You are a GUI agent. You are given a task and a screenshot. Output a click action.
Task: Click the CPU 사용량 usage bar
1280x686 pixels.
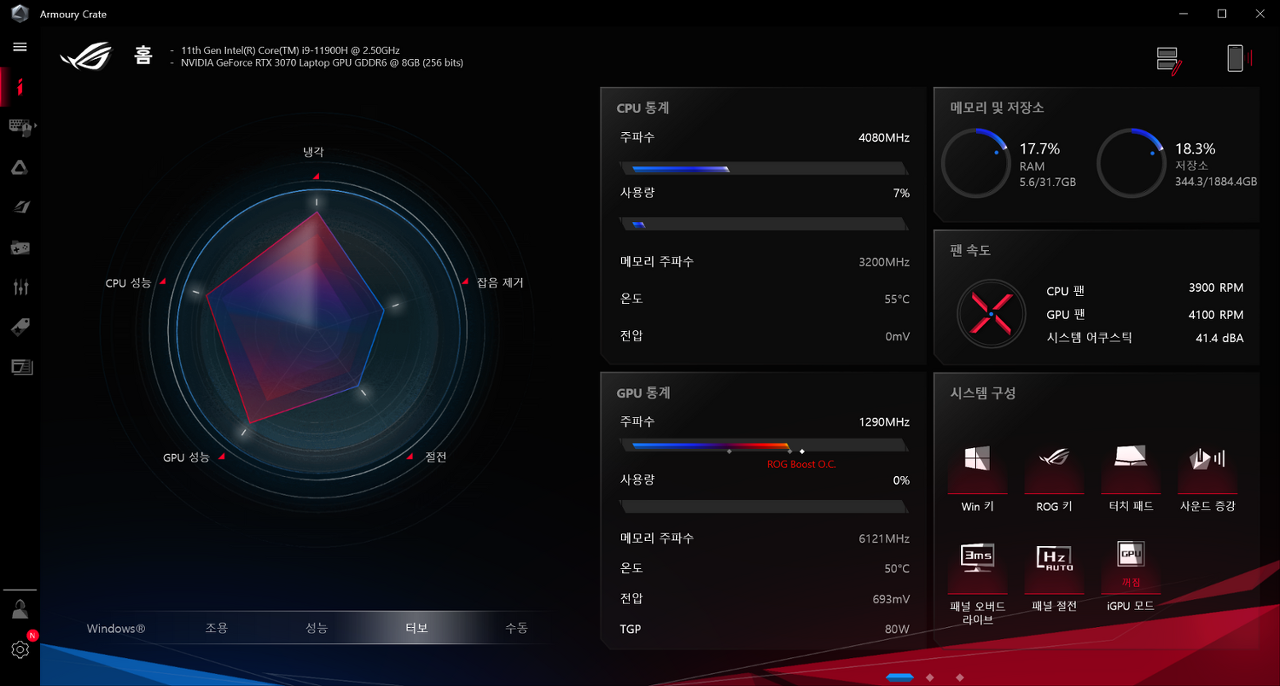(x=764, y=224)
